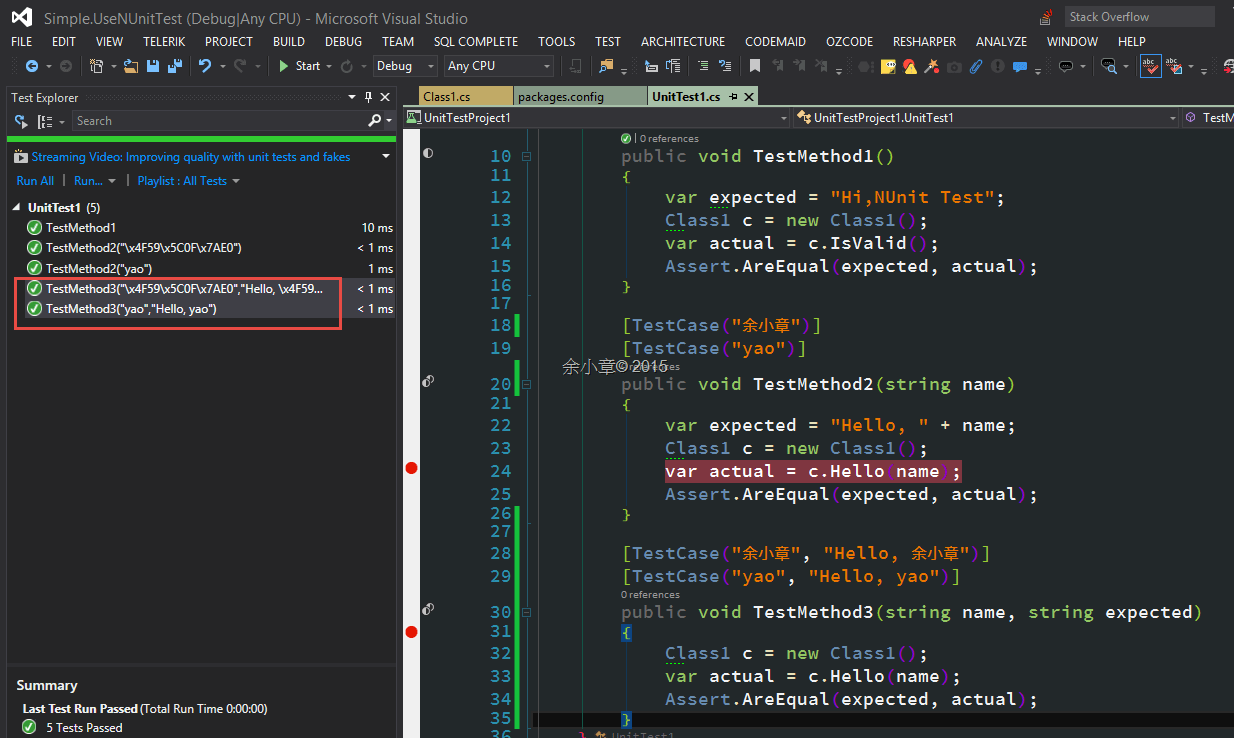Switch to the Class1.cs tab
The height and width of the screenshot is (738, 1234).
pyautogui.click(x=447, y=97)
